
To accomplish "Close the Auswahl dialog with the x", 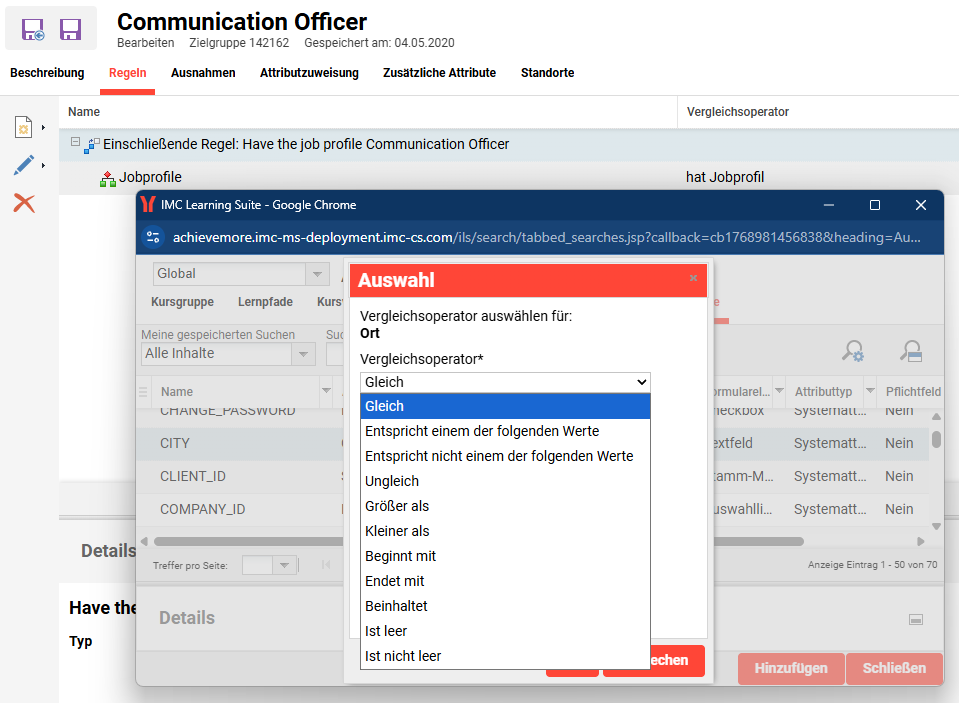I will (693, 278).
